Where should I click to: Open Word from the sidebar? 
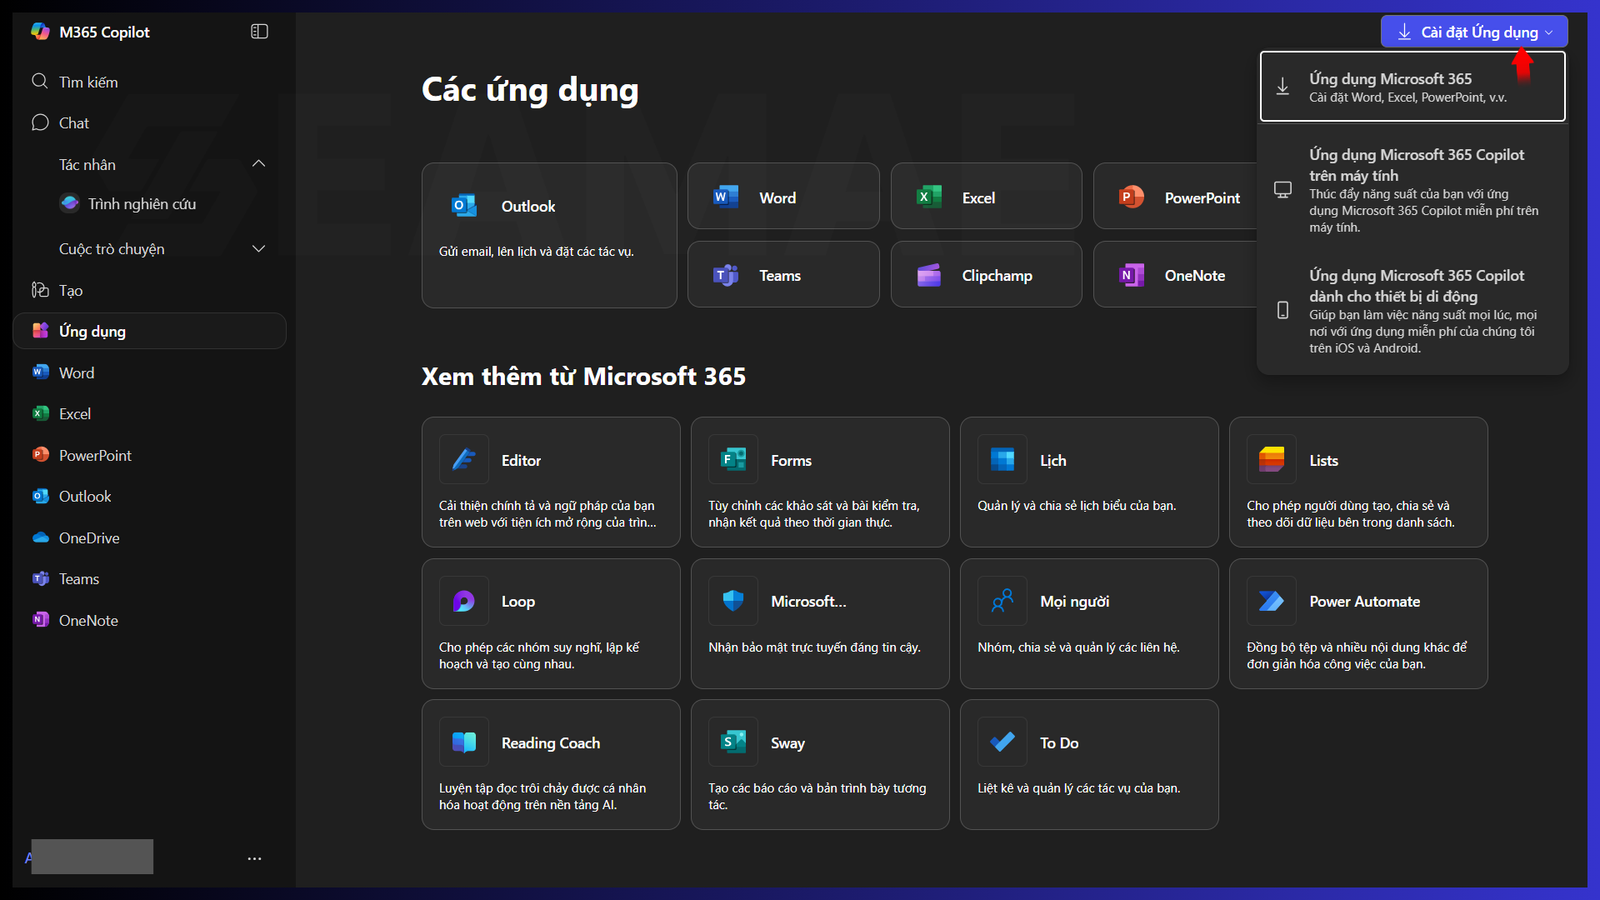click(x=150, y=373)
